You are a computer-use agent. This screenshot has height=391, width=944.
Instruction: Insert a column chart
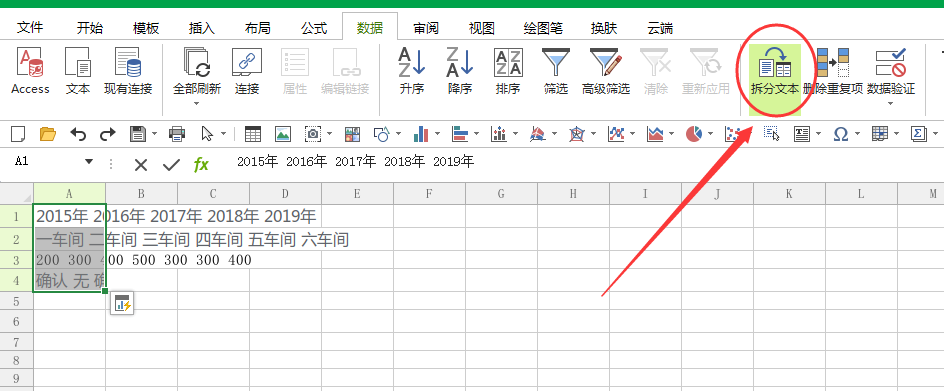pyautogui.click(x=421, y=133)
